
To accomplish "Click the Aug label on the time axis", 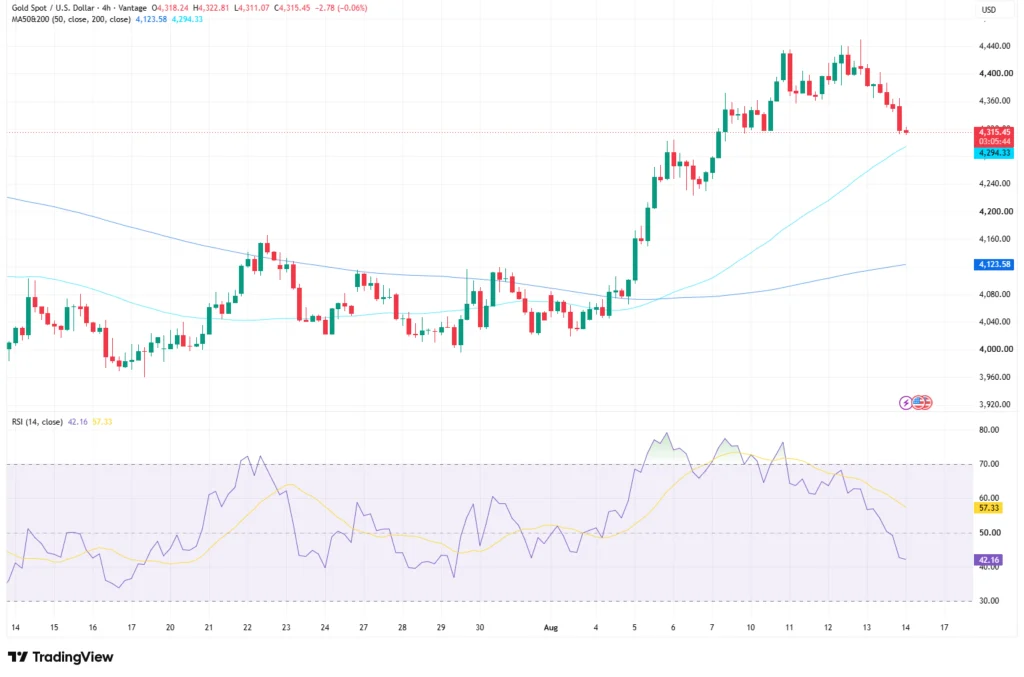I will (551, 627).
